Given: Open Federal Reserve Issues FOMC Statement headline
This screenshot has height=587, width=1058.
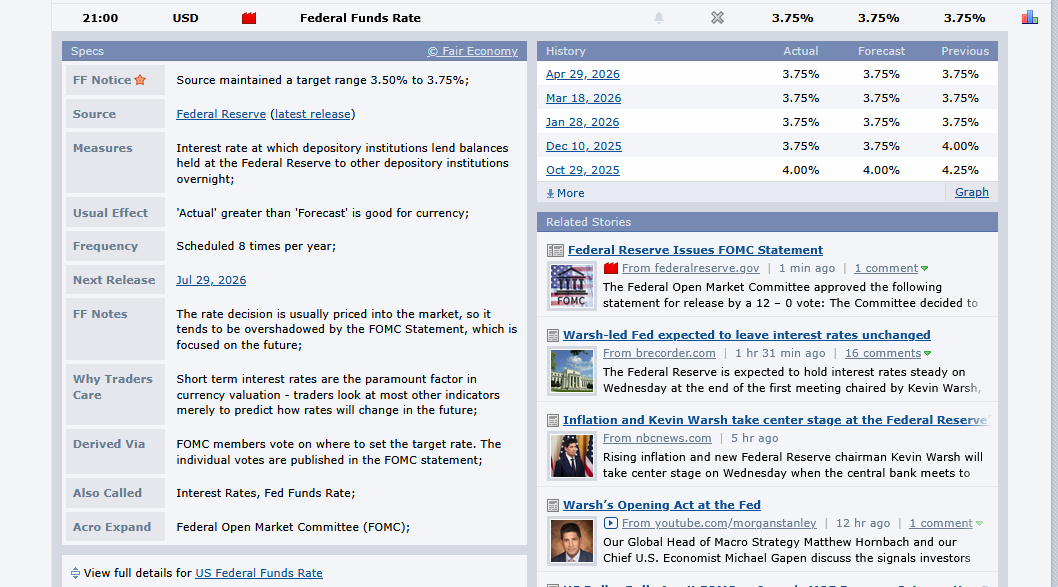Looking at the screenshot, I should pos(696,250).
